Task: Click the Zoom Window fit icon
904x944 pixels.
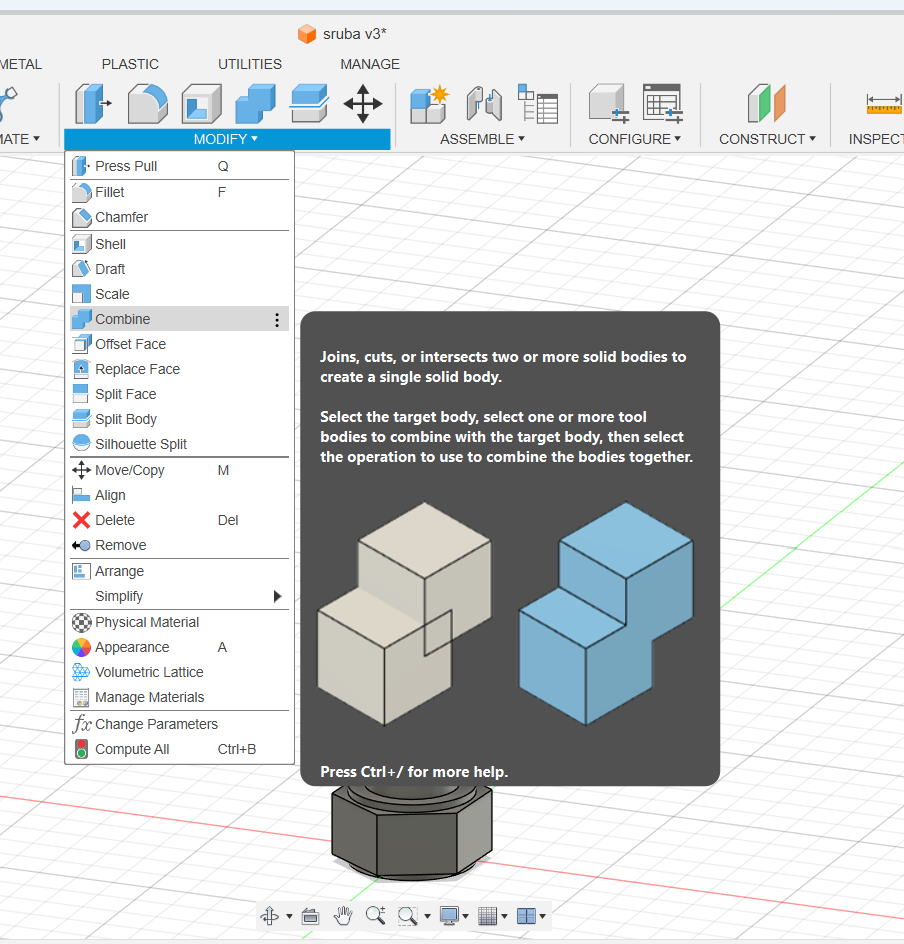Action: (408, 916)
